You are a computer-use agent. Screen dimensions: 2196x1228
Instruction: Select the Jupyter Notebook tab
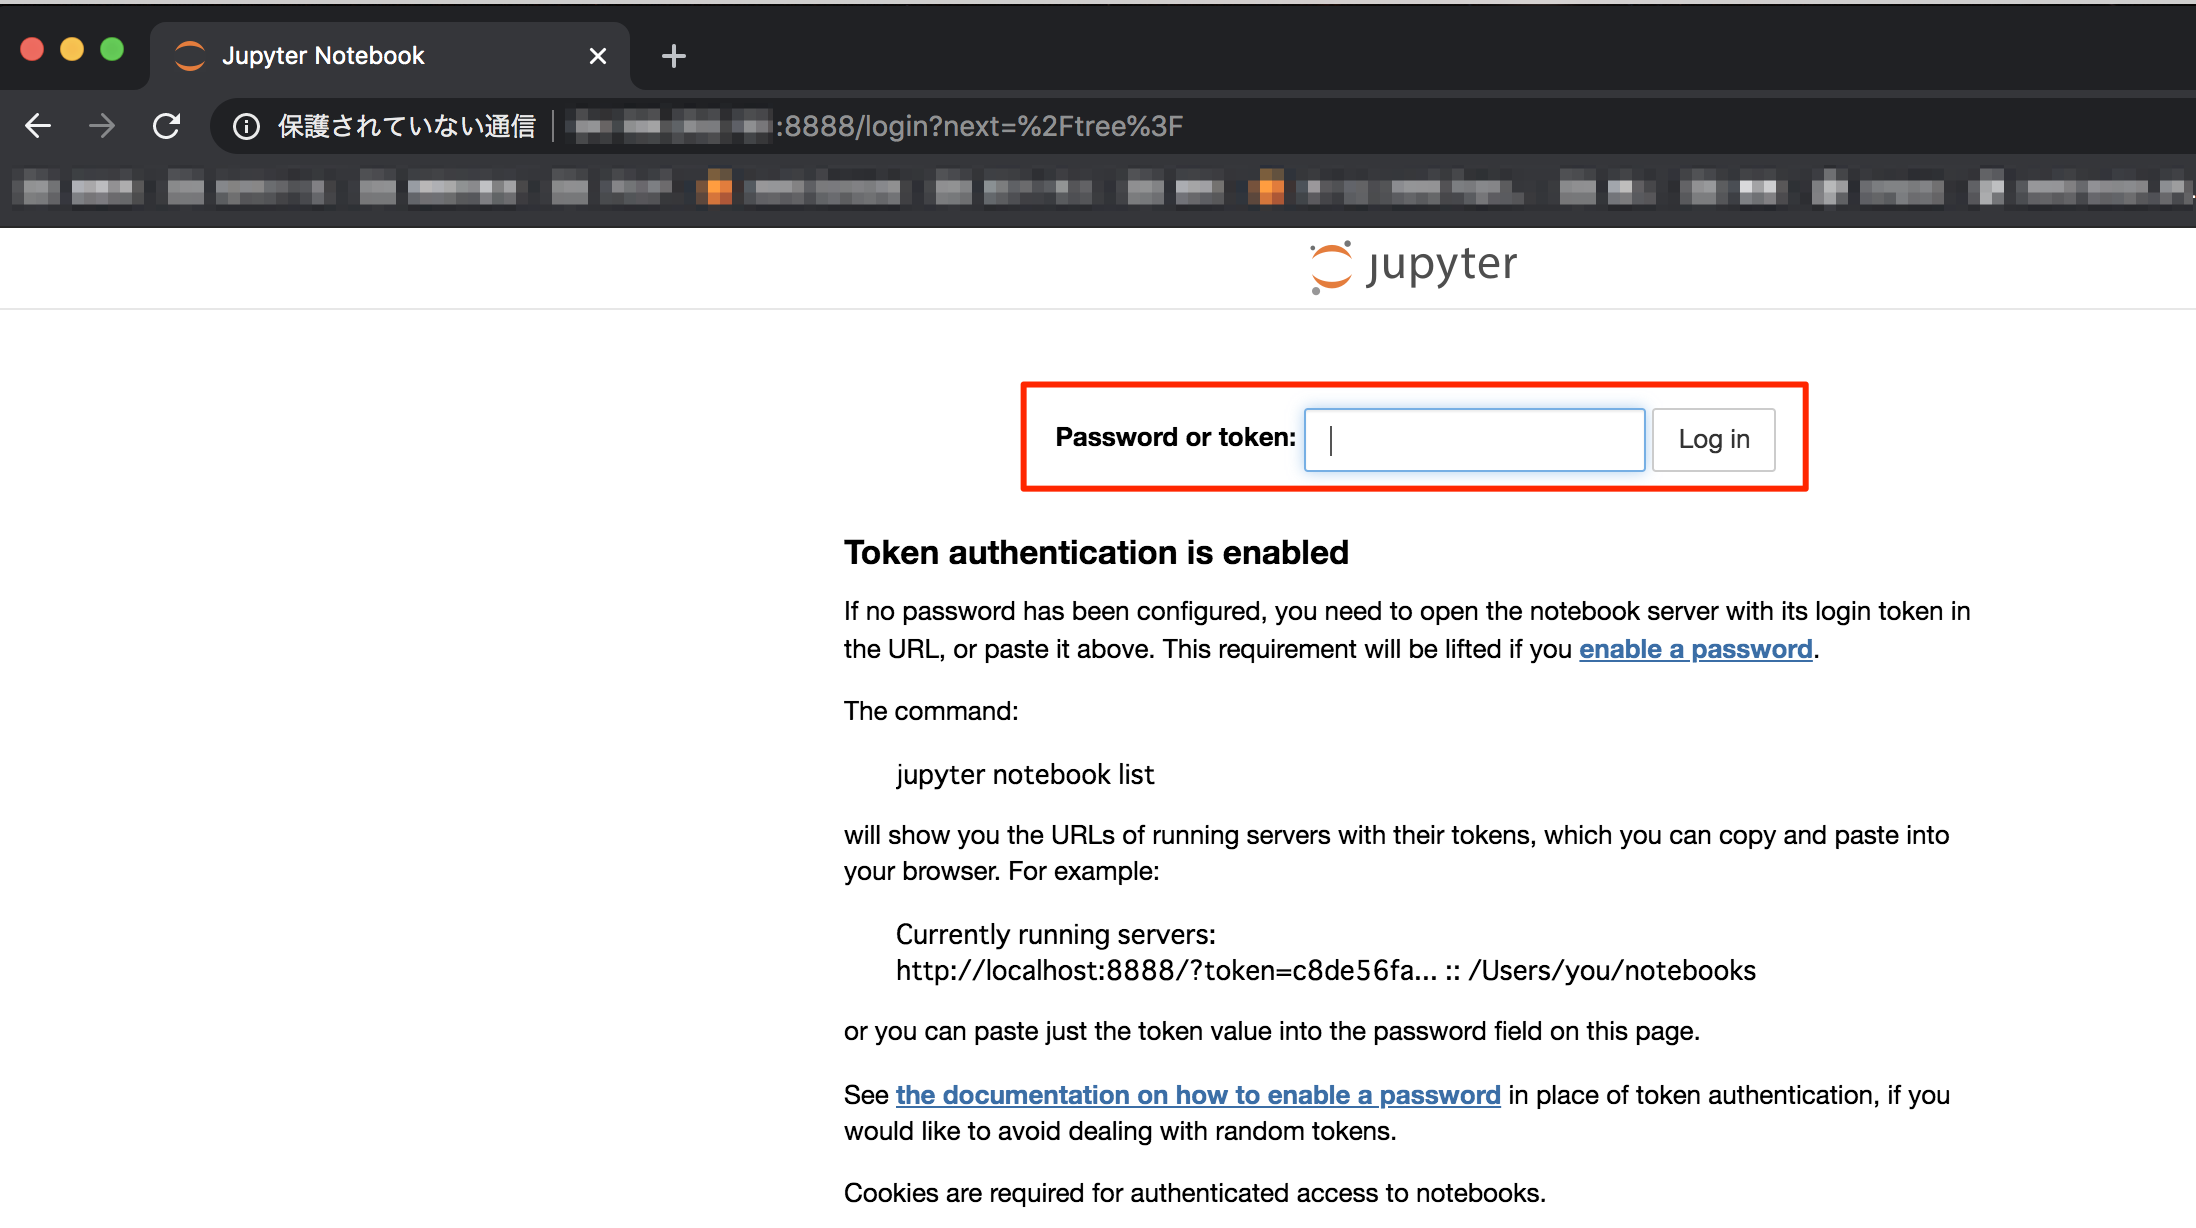coord(390,56)
